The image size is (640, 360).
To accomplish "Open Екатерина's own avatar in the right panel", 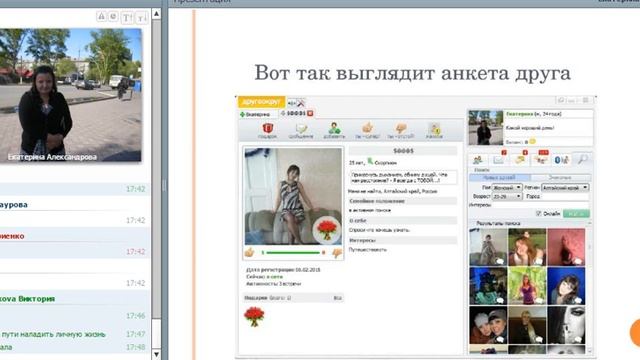I will click(485, 128).
